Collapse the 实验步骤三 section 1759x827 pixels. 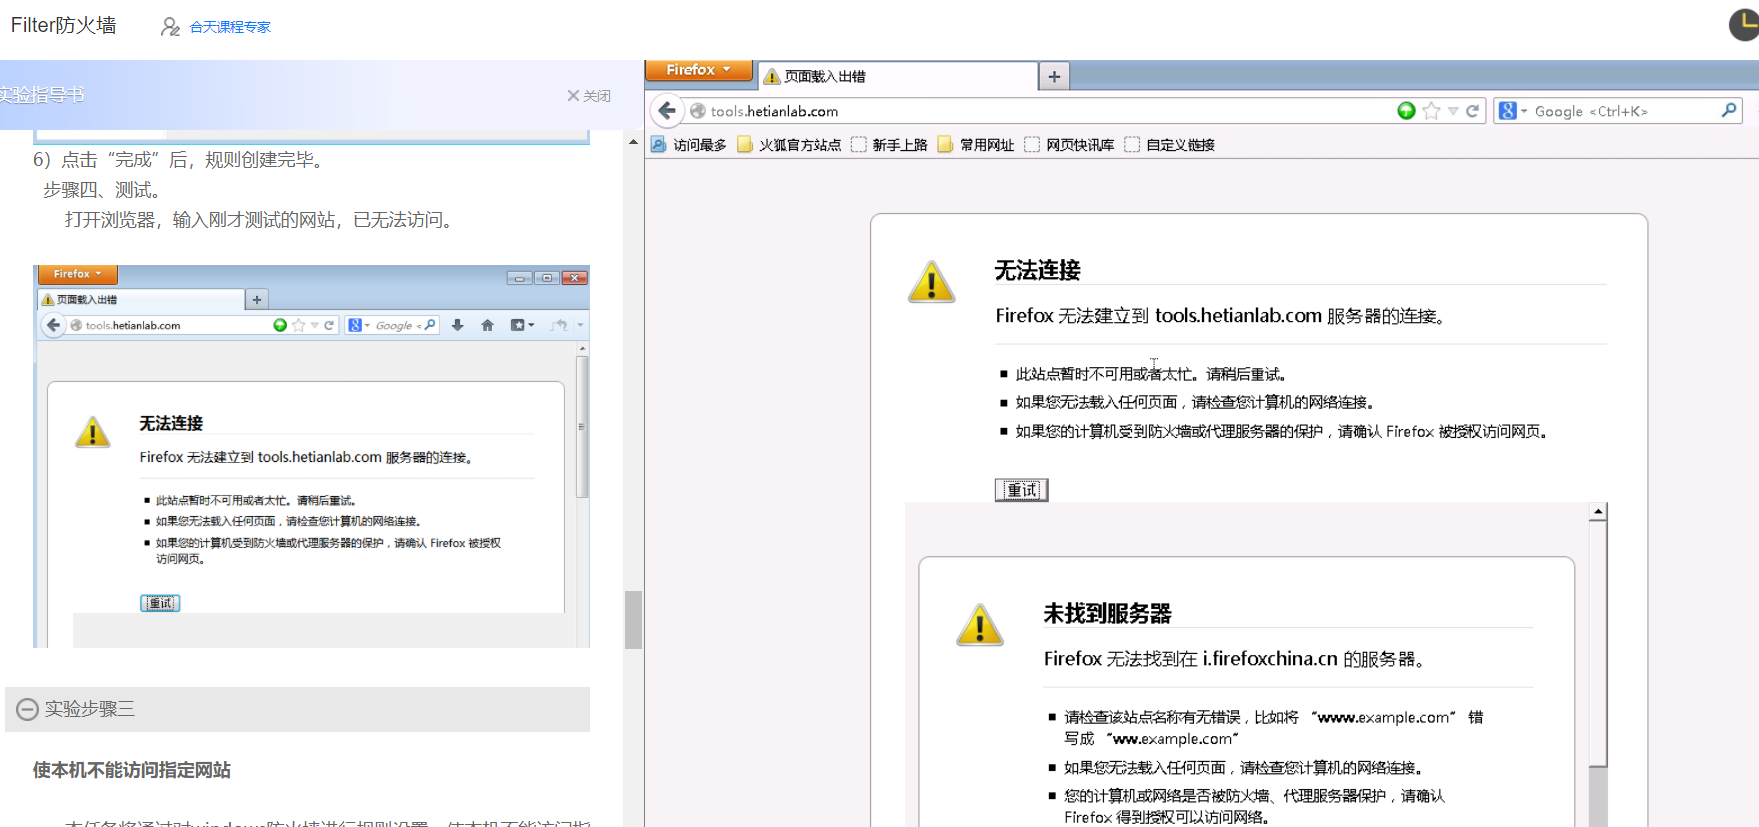(28, 709)
